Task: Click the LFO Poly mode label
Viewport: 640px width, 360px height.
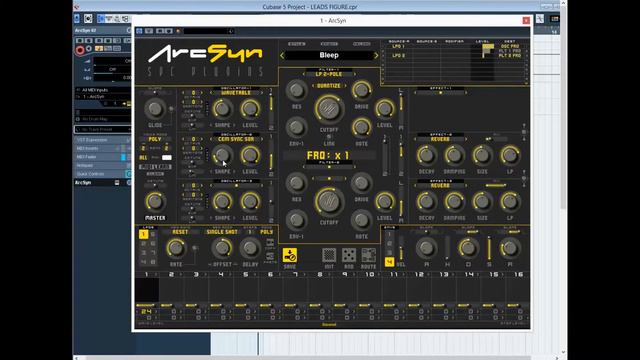Action: 267,232
